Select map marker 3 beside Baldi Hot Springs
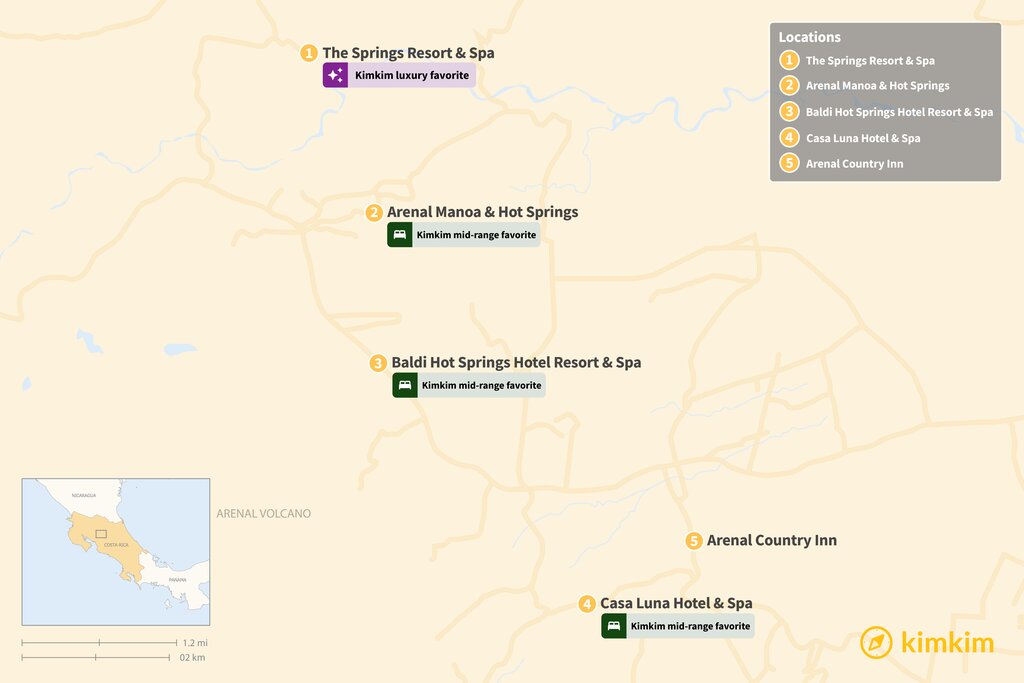 pos(378,363)
